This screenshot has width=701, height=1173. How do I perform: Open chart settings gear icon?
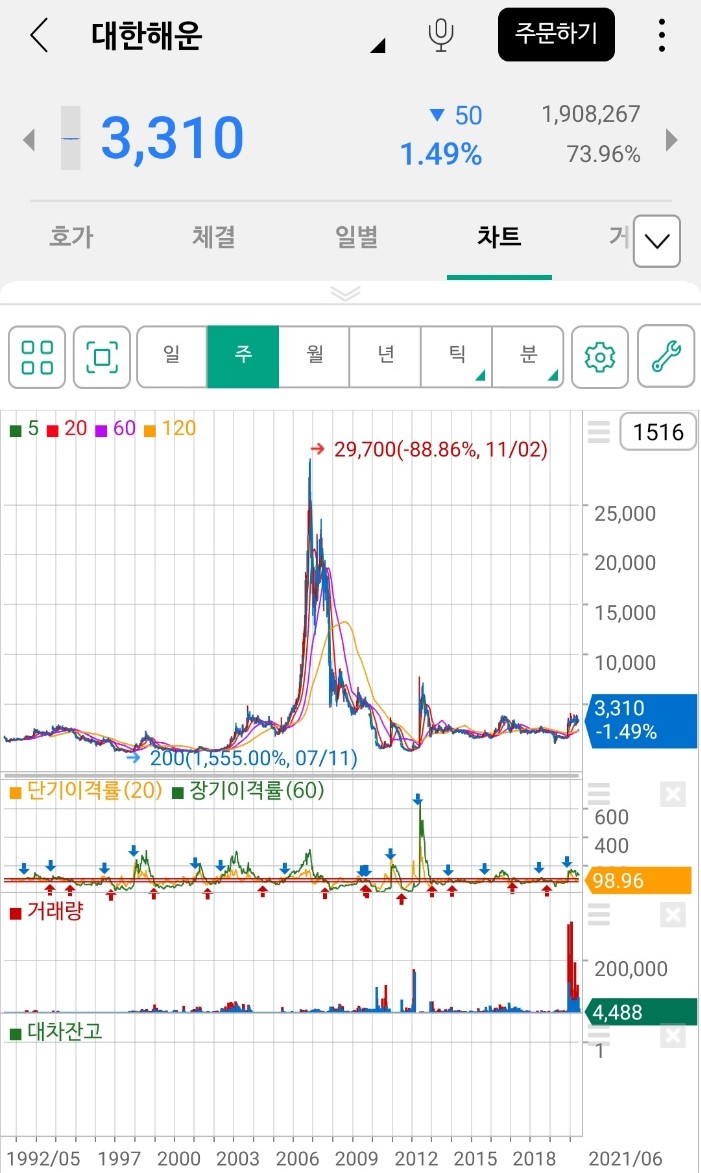tap(600, 357)
